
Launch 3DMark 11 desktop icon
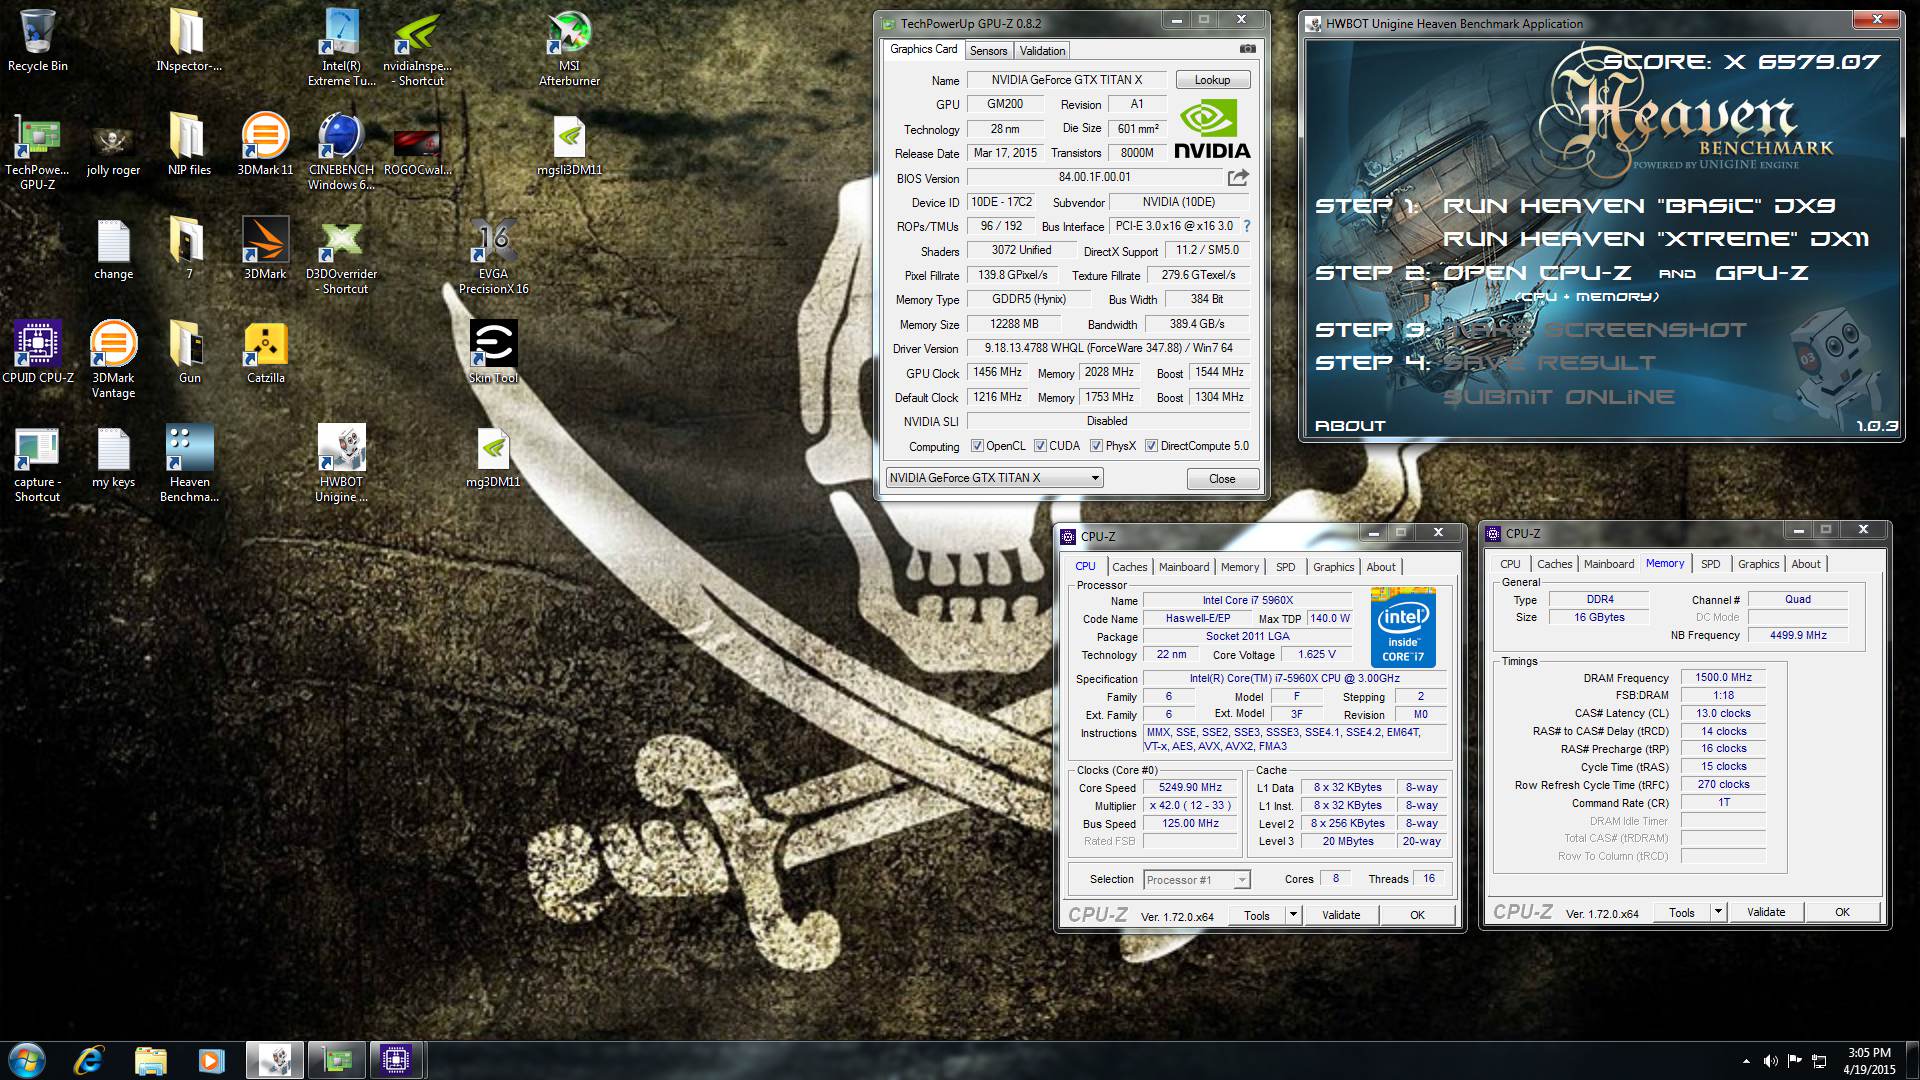coord(265,144)
